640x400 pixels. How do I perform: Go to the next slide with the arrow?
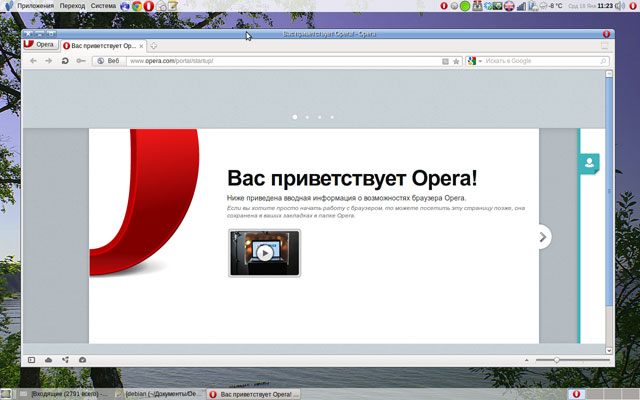pyautogui.click(x=544, y=237)
